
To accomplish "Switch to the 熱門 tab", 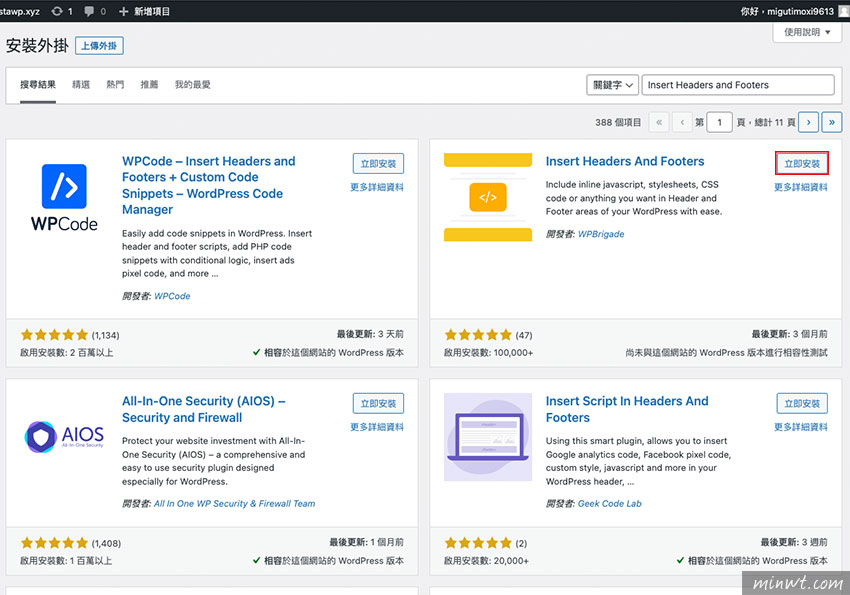I will [115, 85].
